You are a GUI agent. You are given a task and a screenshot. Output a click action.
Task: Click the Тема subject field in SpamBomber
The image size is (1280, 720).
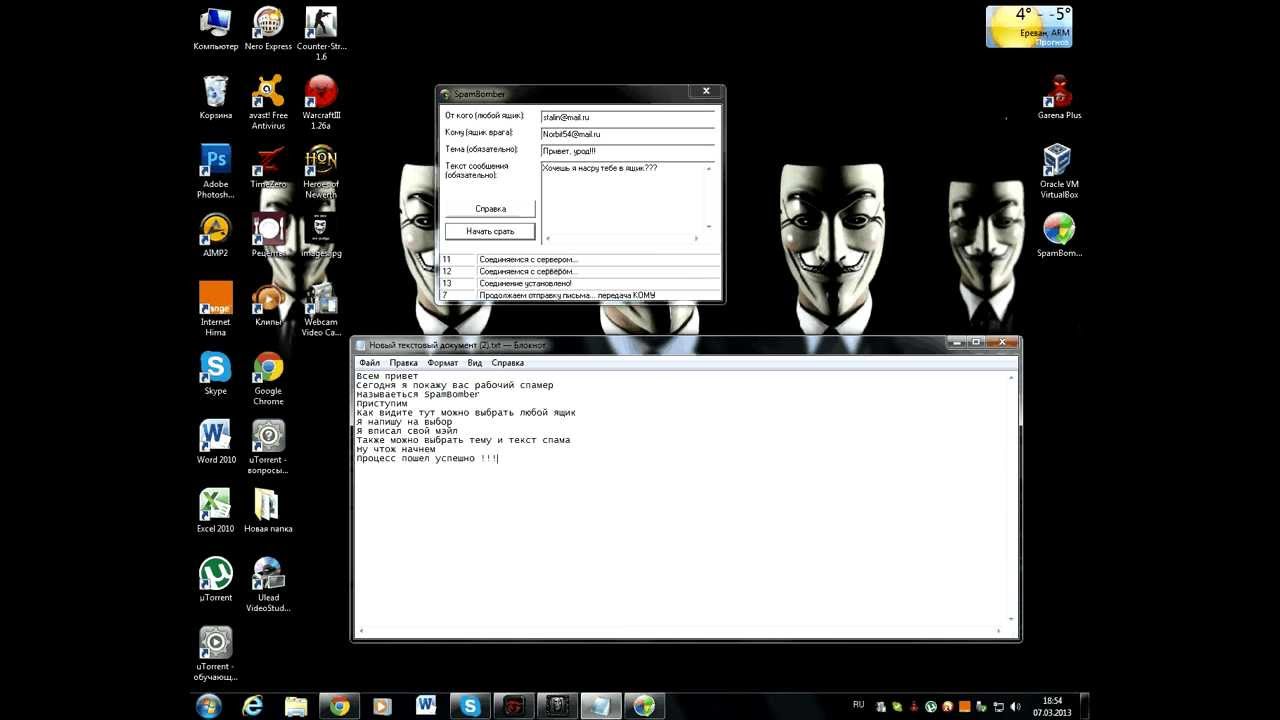pos(627,151)
